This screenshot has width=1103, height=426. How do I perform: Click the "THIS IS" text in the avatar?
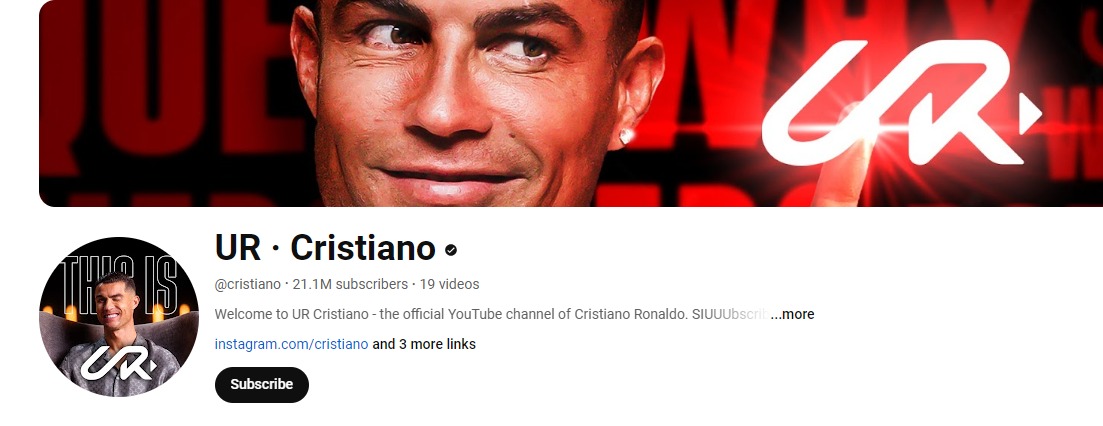(x=117, y=283)
